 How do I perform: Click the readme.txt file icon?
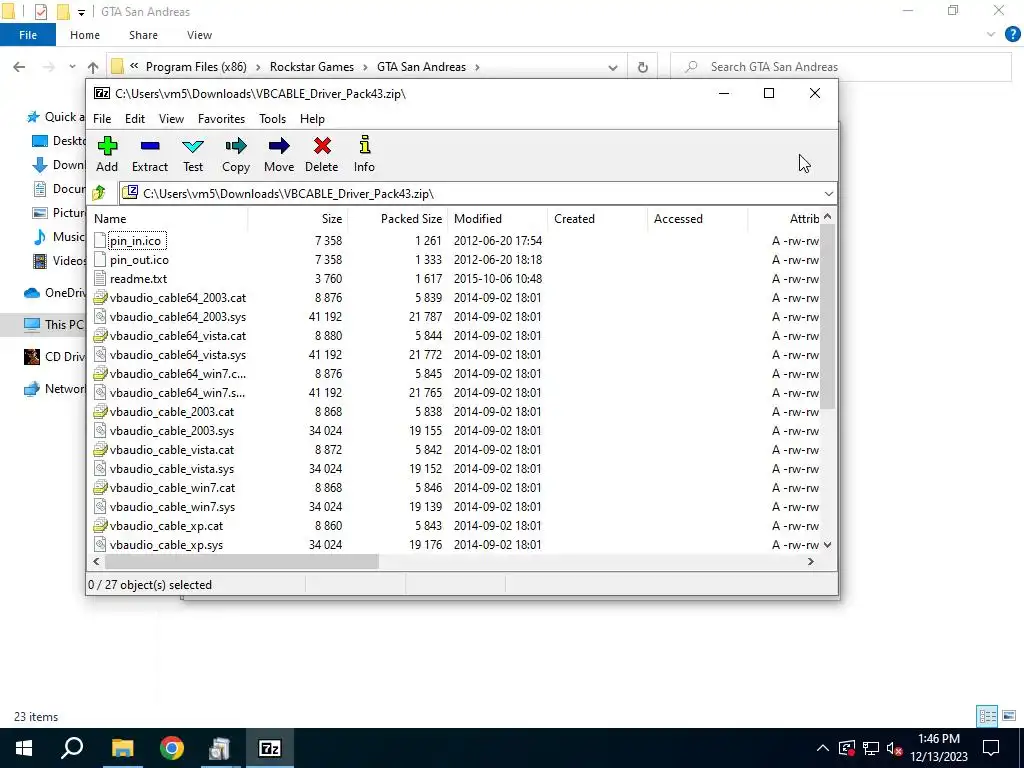100,279
